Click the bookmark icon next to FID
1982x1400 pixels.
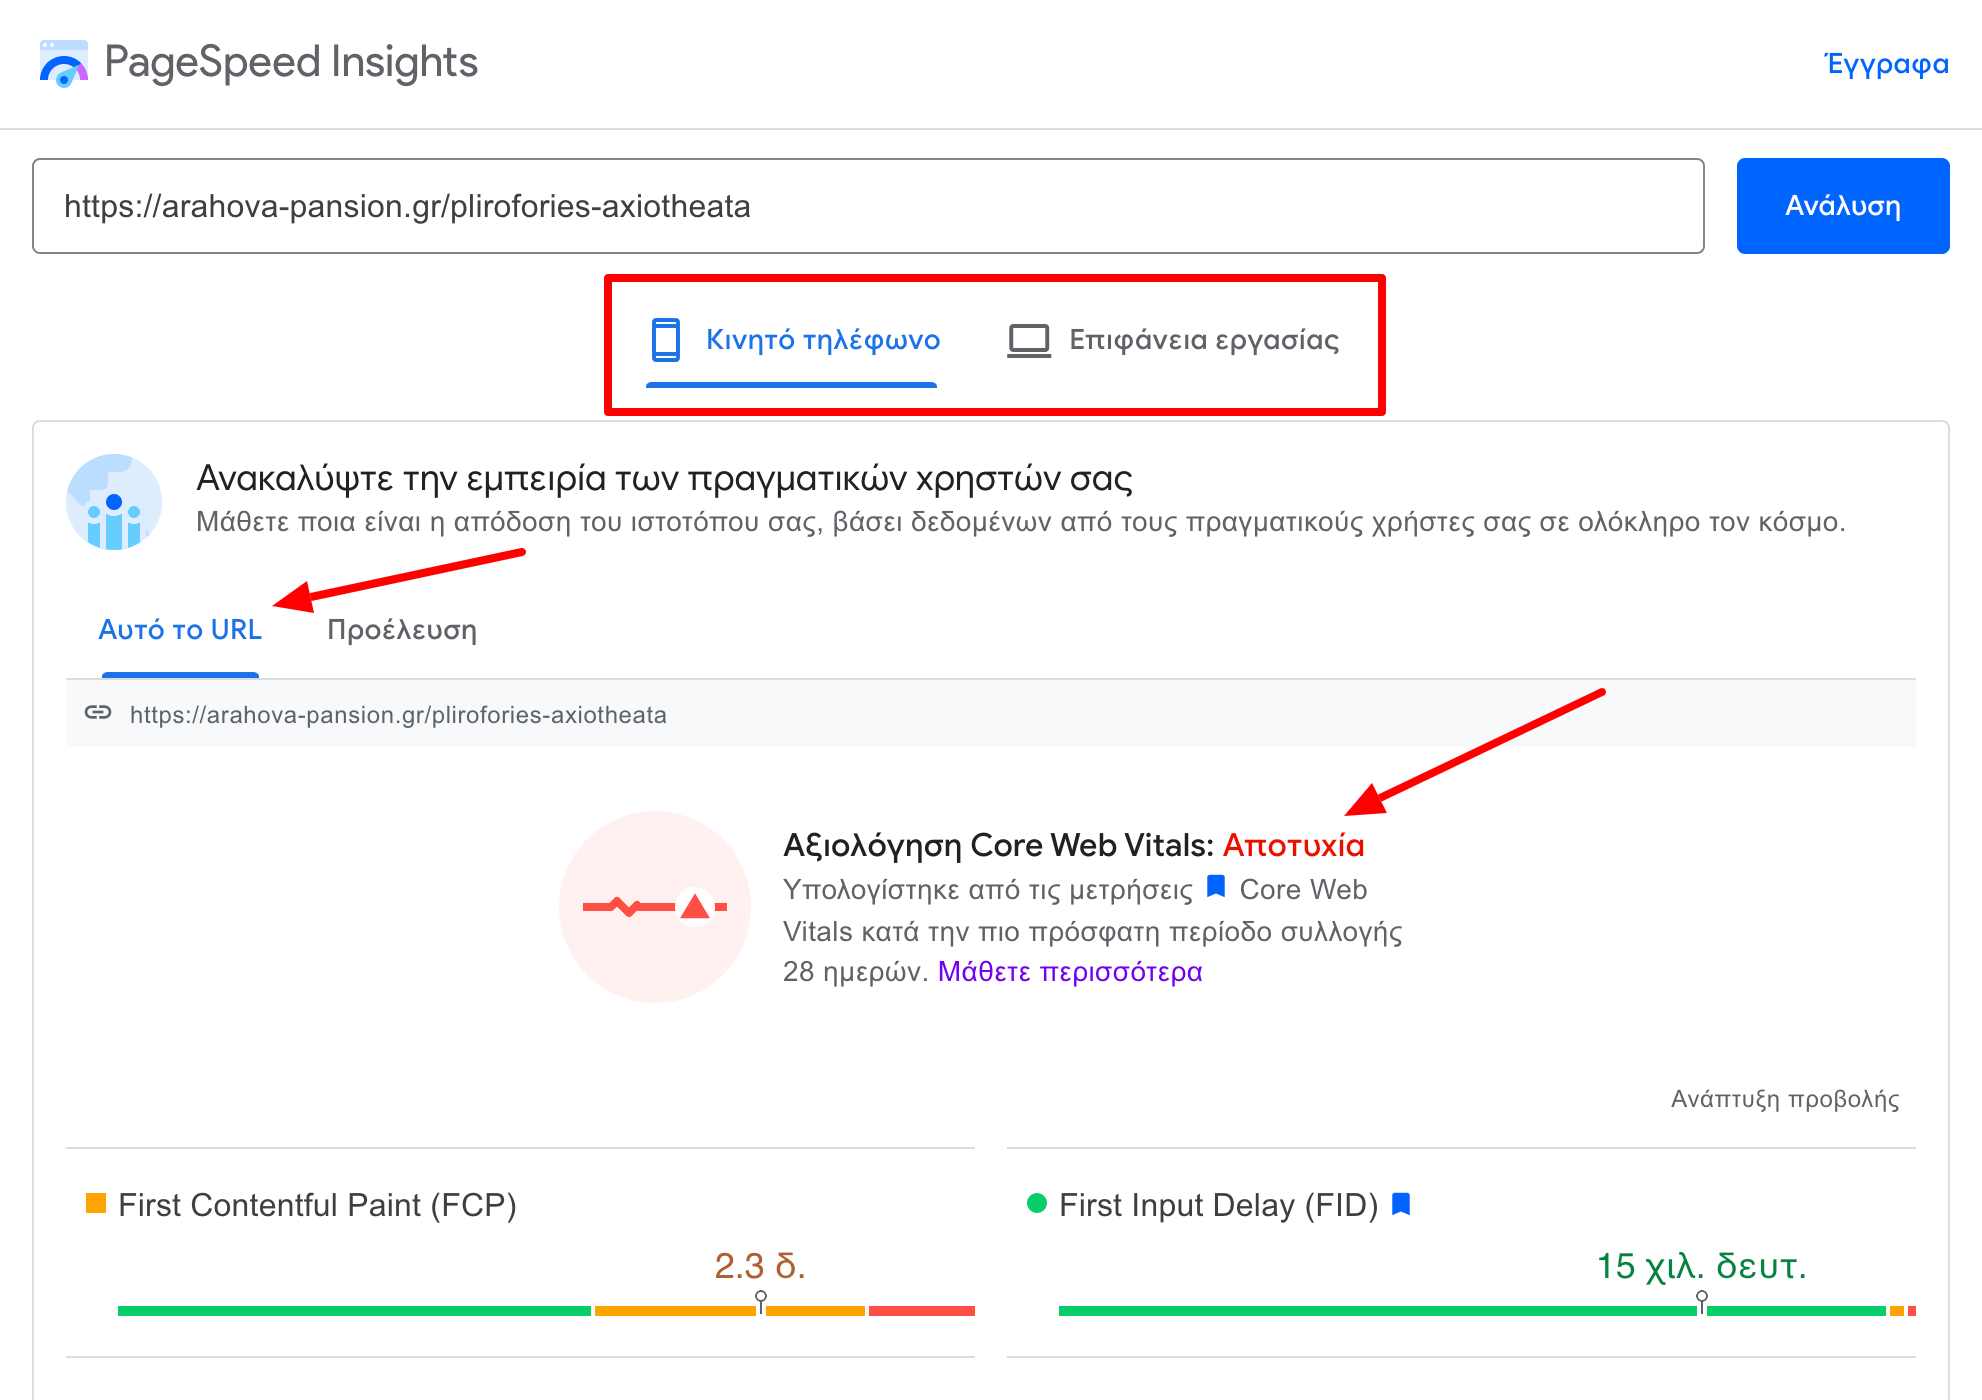click(1401, 1204)
